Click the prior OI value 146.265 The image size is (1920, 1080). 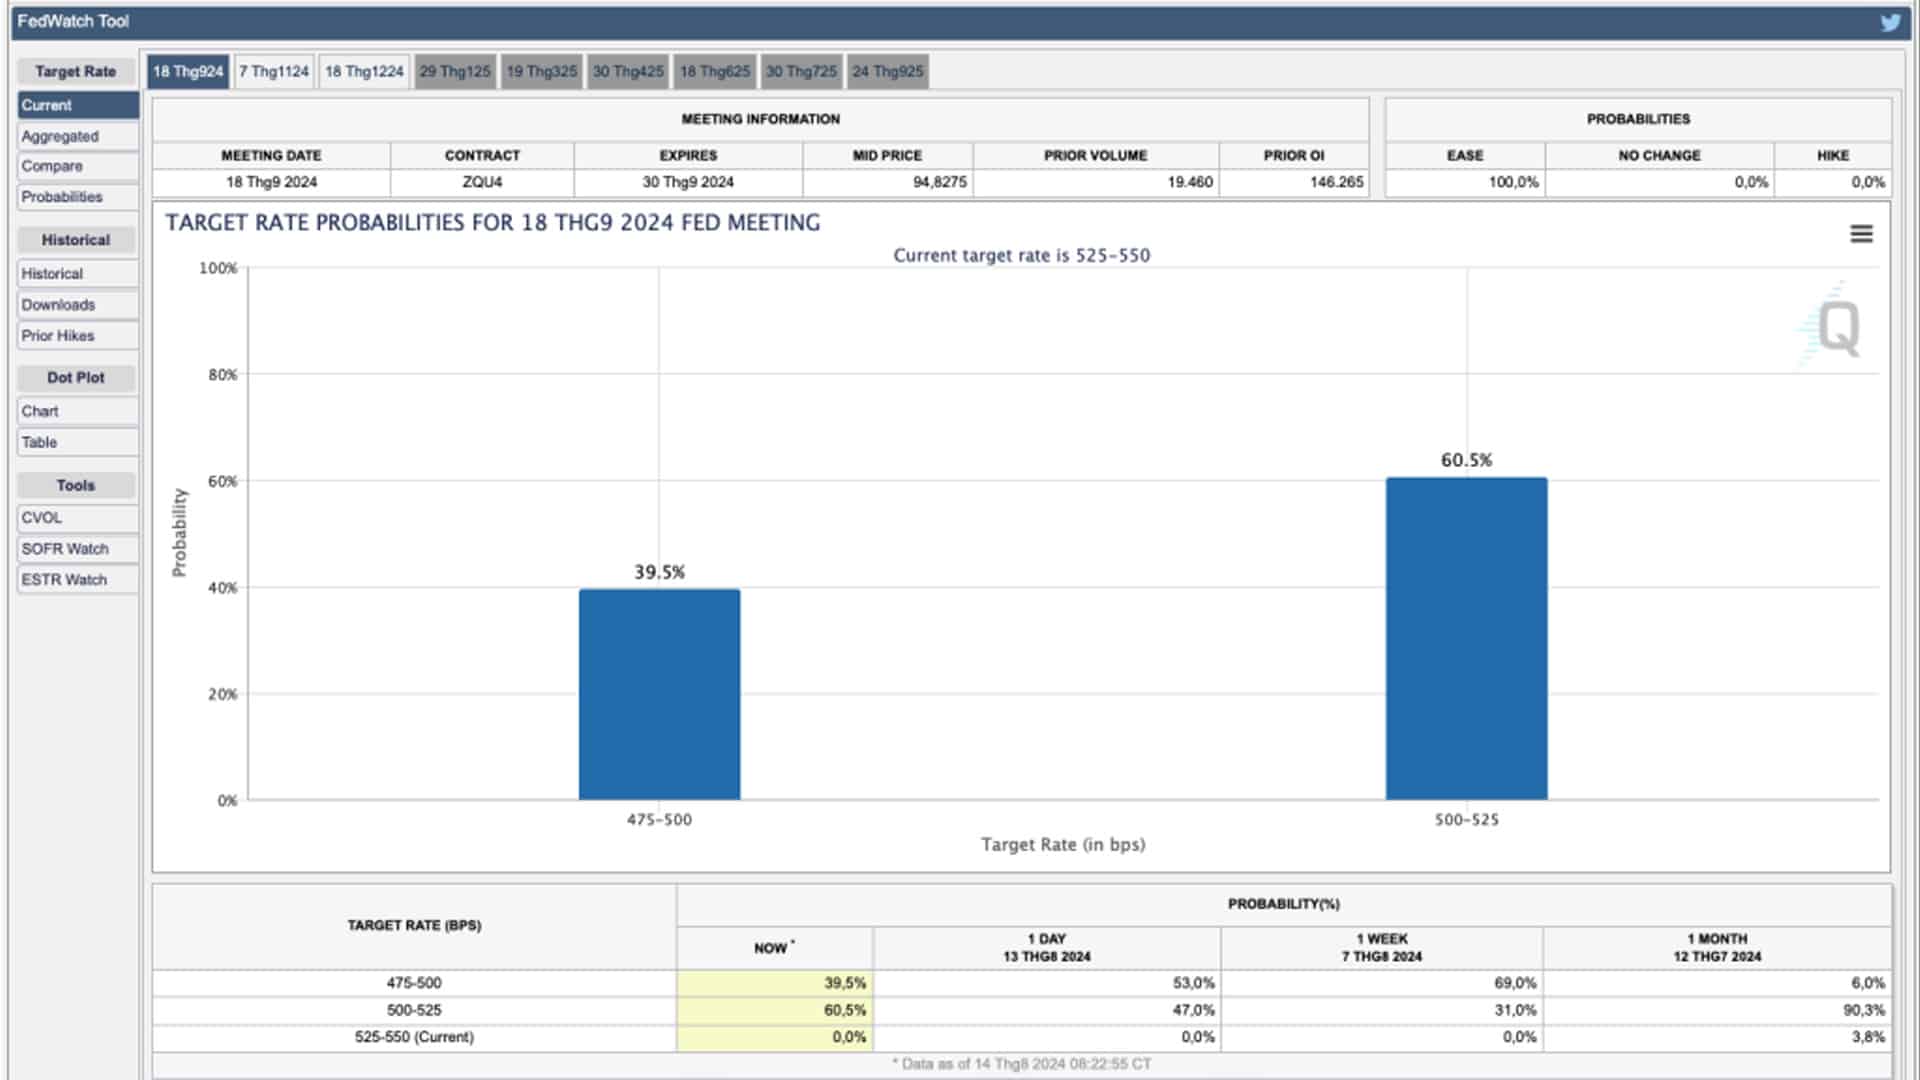tap(1337, 182)
